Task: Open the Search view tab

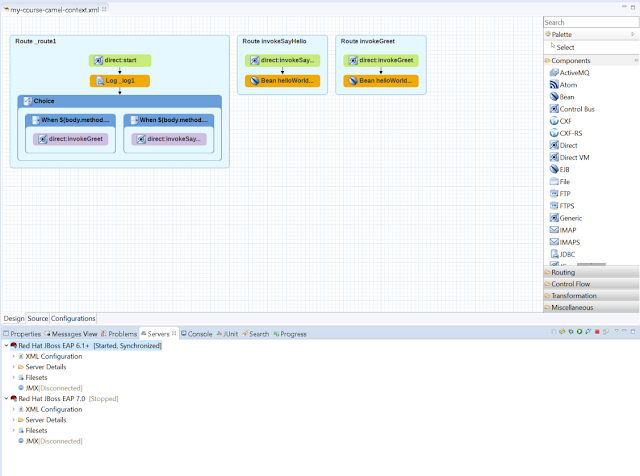Action: click(x=256, y=334)
